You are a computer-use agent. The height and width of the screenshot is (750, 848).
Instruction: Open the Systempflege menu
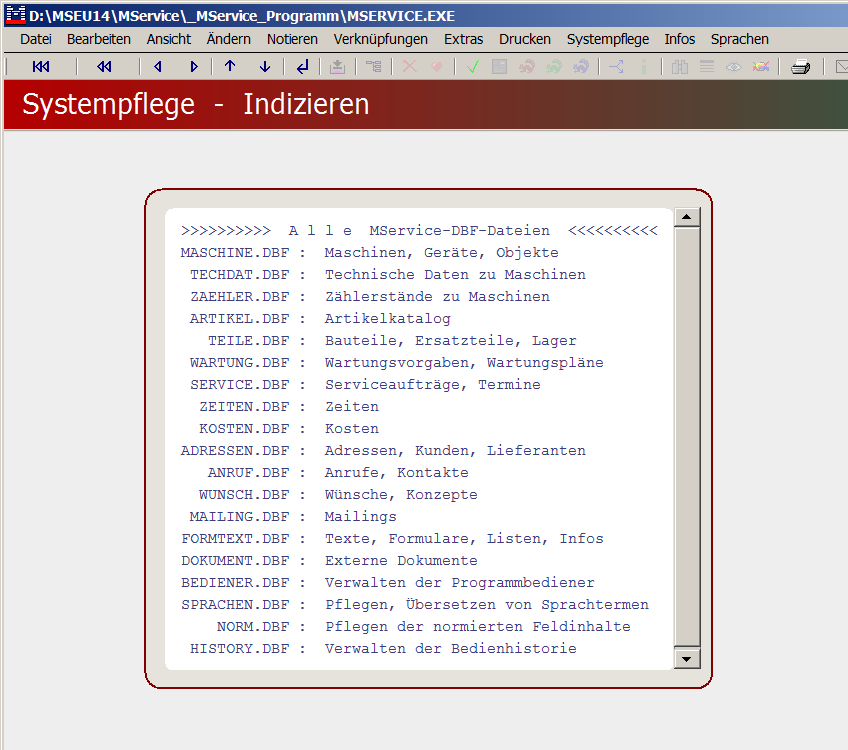tap(607, 39)
